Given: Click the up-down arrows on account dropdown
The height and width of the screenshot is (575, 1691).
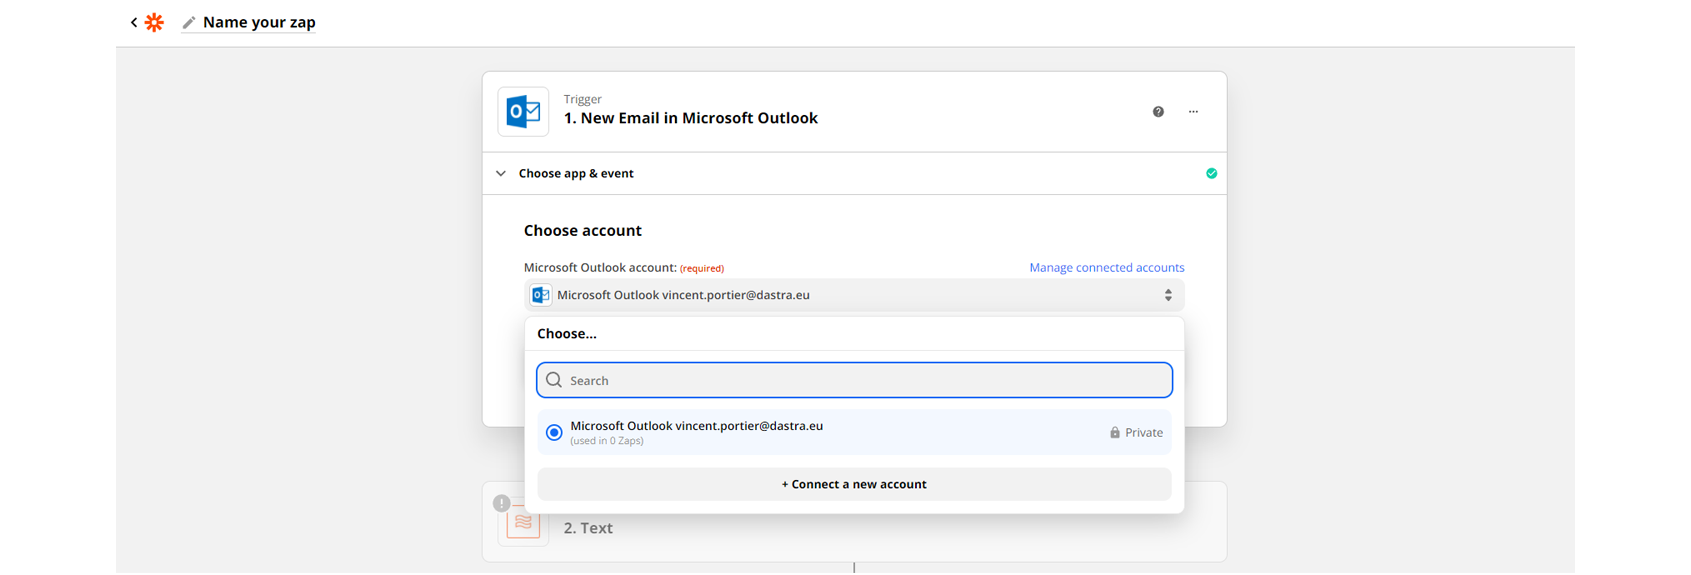Looking at the screenshot, I should point(1168,295).
